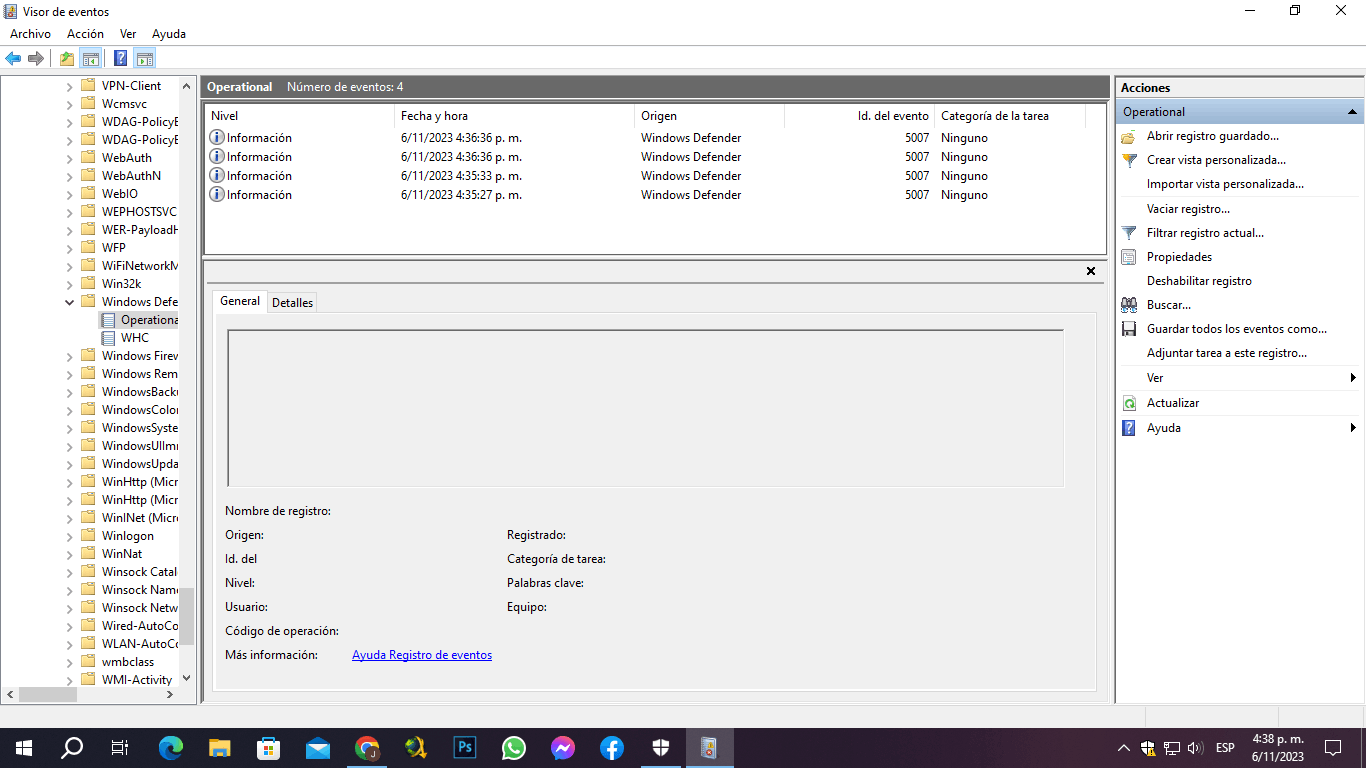
Task: Click the Guardar todos los eventos floppy icon
Action: [1129, 329]
